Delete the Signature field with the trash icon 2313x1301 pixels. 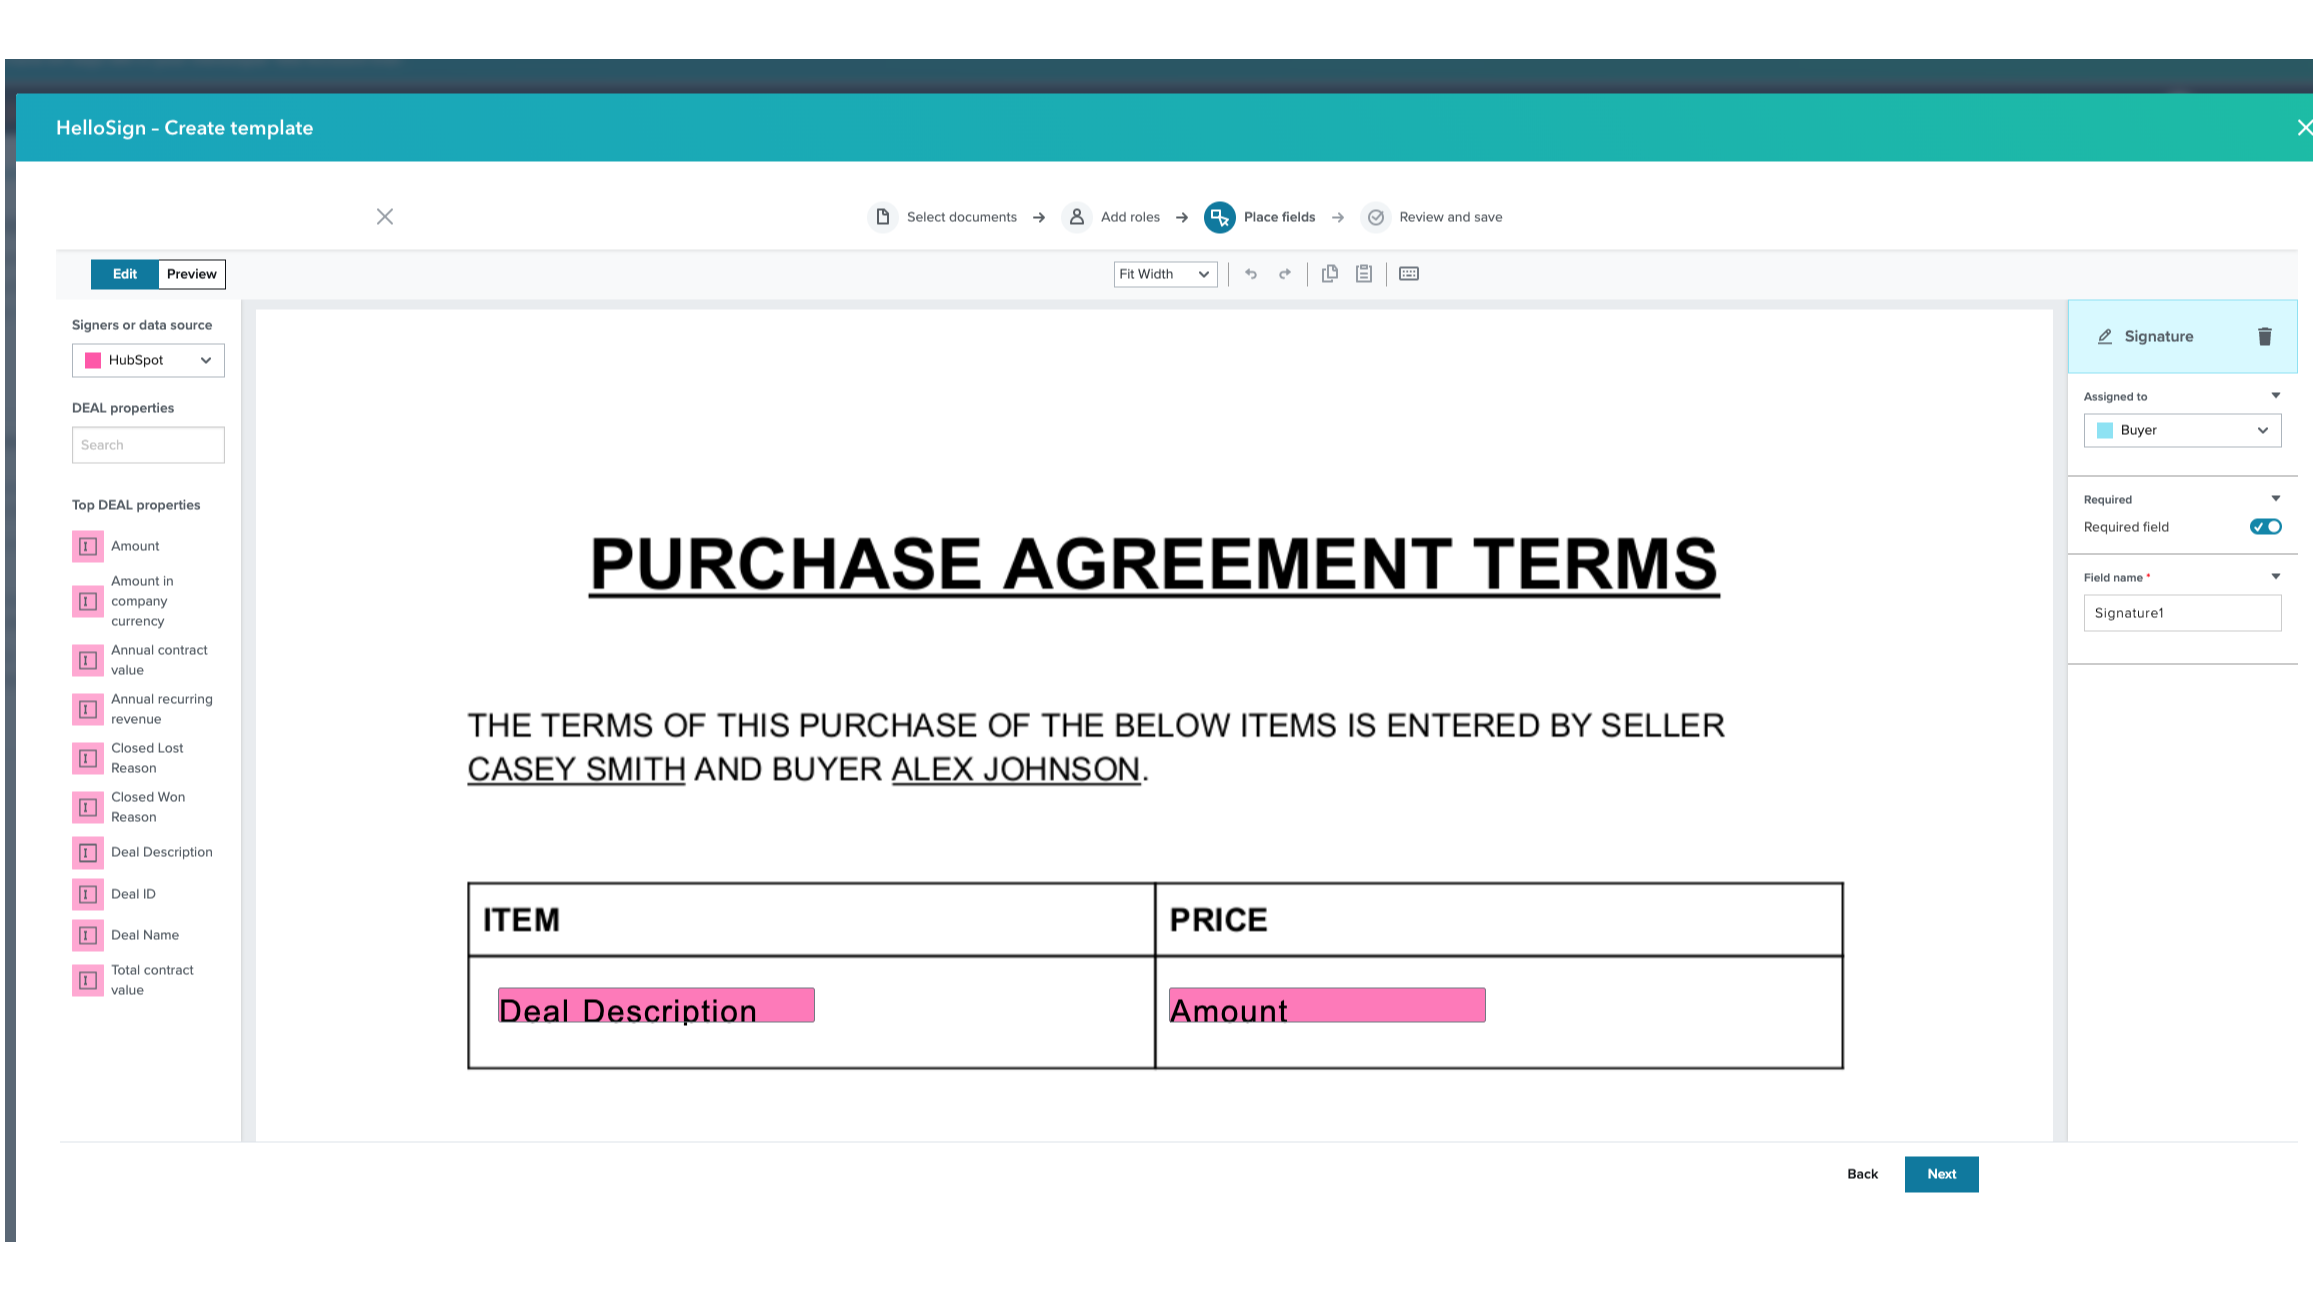tap(2264, 336)
